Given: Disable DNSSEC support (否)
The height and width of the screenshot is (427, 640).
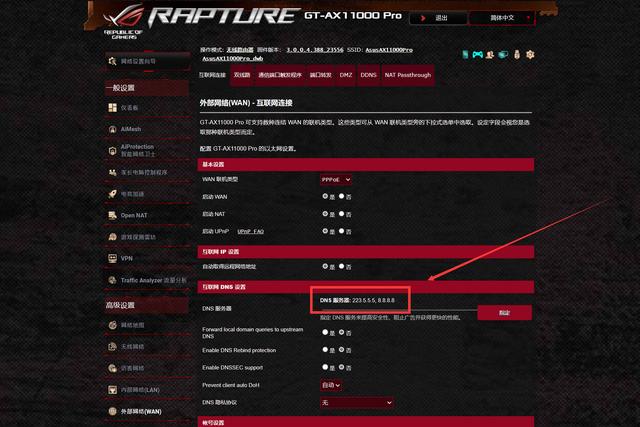Looking at the screenshot, I should (x=342, y=367).
